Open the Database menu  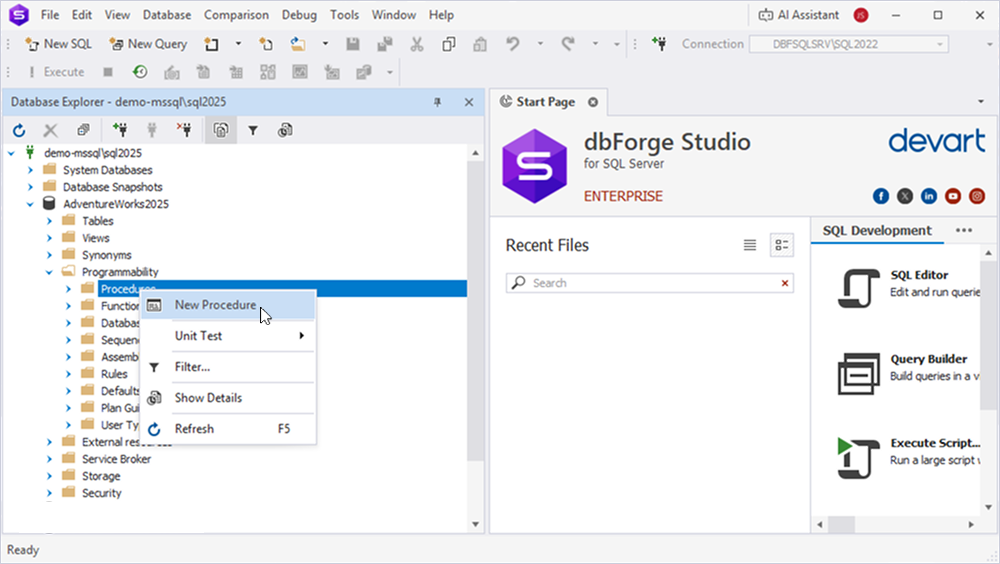coord(166,15)
